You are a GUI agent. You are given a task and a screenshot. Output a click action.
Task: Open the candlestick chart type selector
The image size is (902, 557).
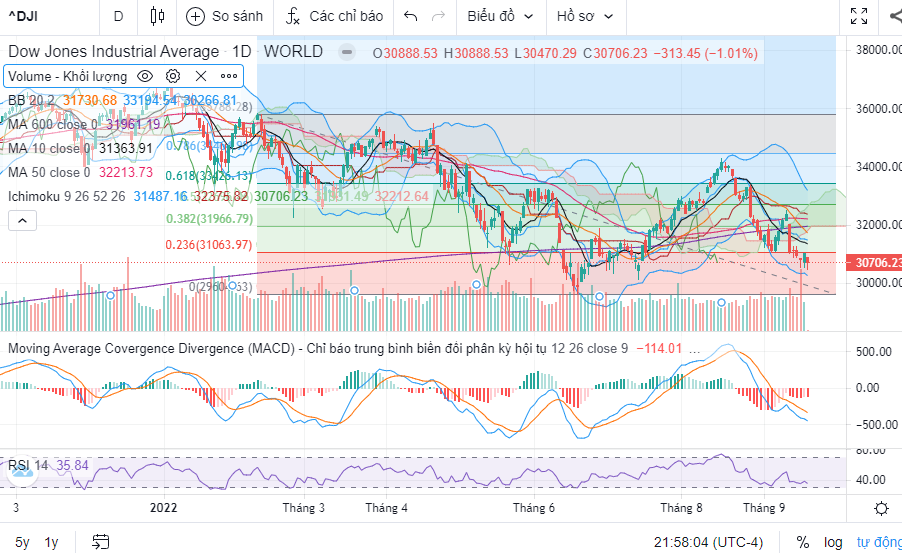coord(157,16)
